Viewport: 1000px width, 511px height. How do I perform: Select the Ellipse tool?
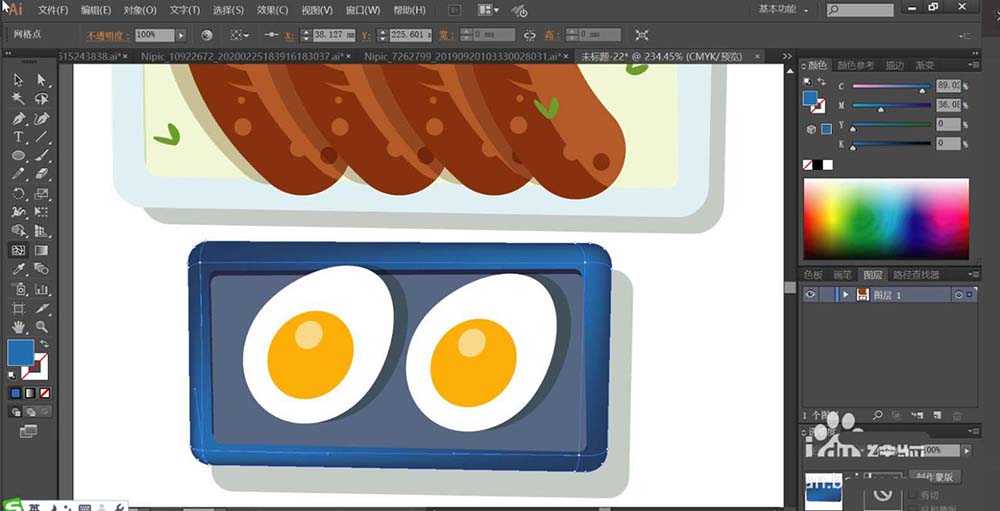[18, 155]
